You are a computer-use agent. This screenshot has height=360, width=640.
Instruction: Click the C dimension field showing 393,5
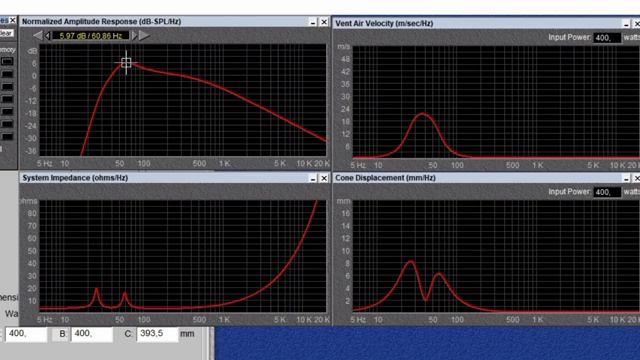[157, 334]
